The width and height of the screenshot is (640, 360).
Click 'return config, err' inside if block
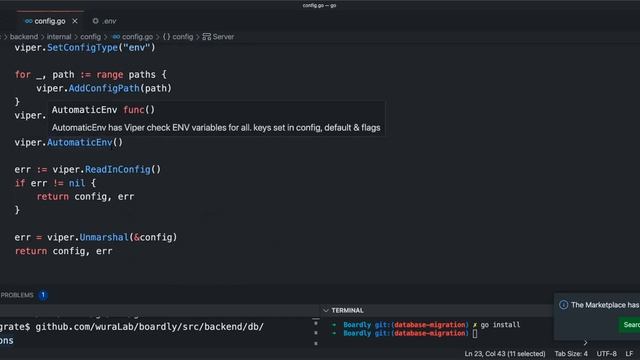(85, 197)
